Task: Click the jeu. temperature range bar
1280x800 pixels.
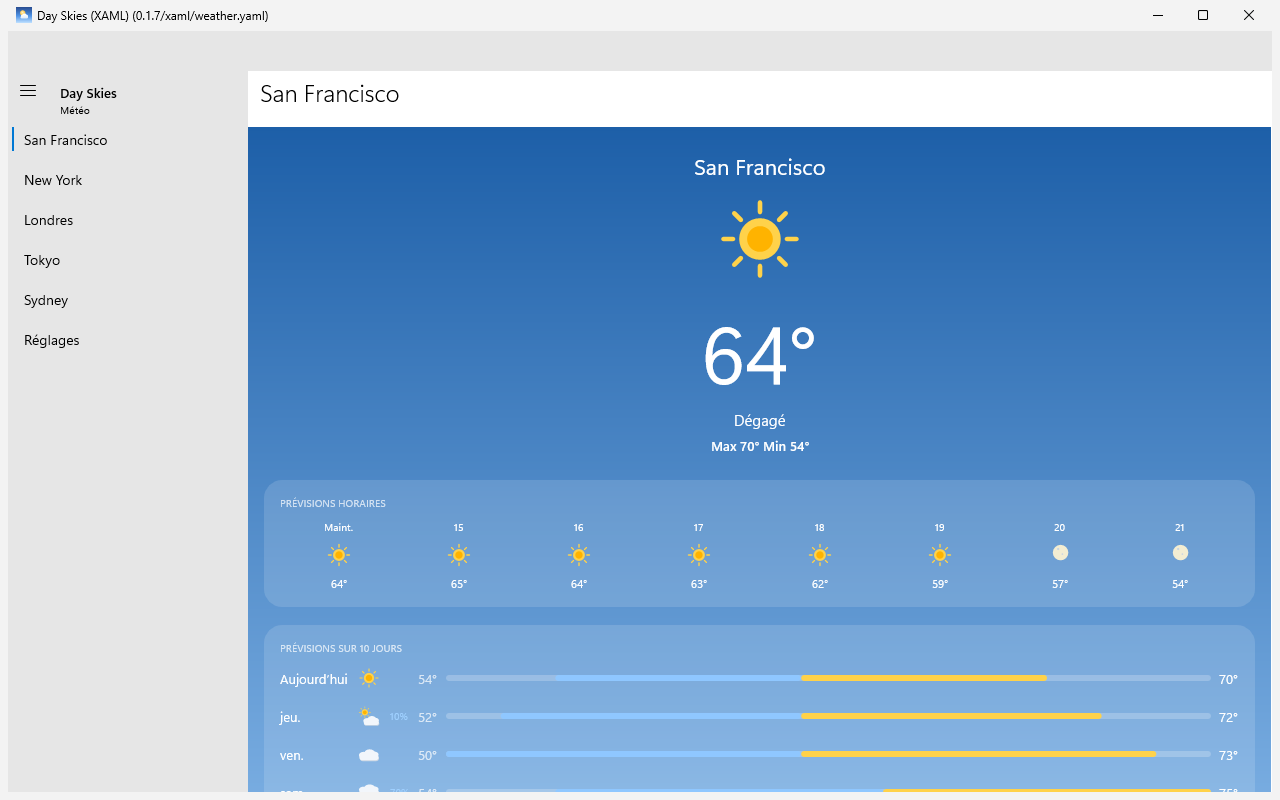Action: (x=828, y=716)
